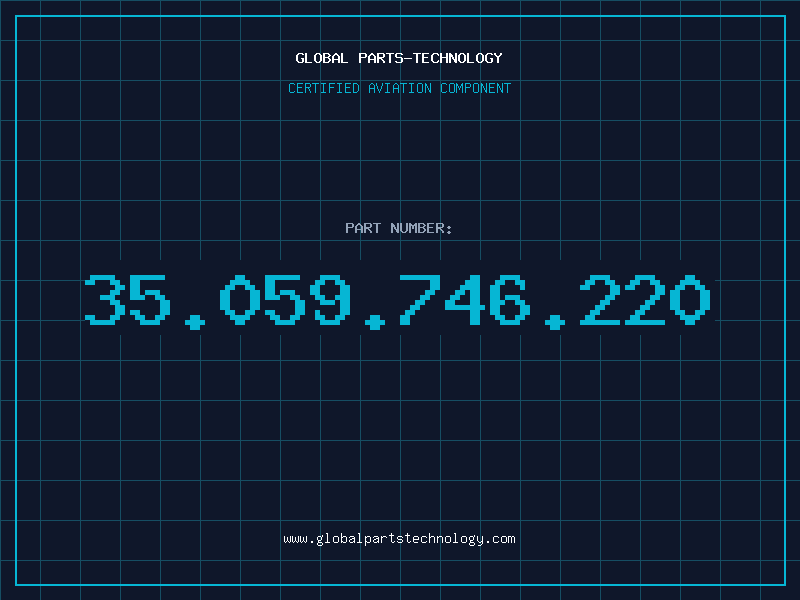The width and height of the screenshot is (800, 600).
Task: Open the www.globalpartstechnology.com link
Action: click(399, 539)
